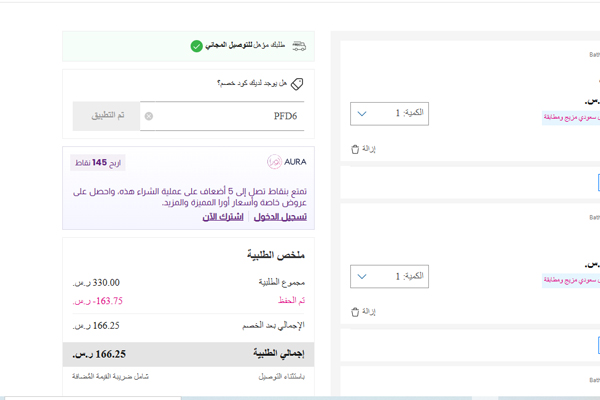Clear the PFD6 promo code field
This screenshot has height=400, width=600.
click(x=149, y=116)
